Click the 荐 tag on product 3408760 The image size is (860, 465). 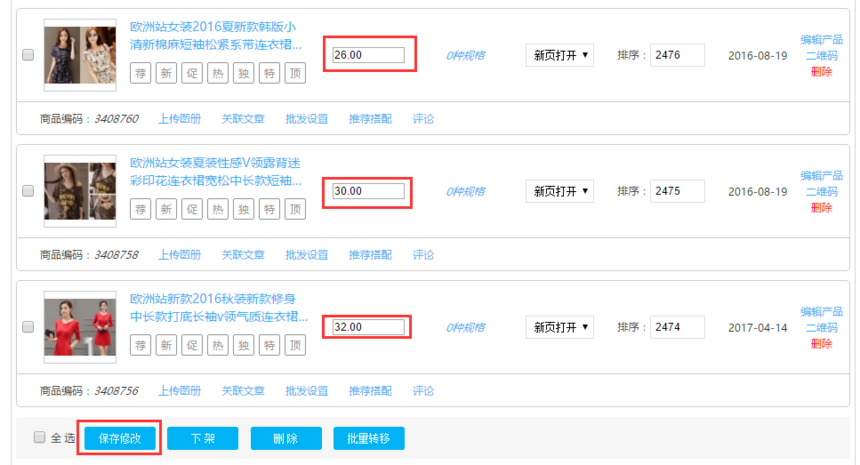click(x=141, y=73)
